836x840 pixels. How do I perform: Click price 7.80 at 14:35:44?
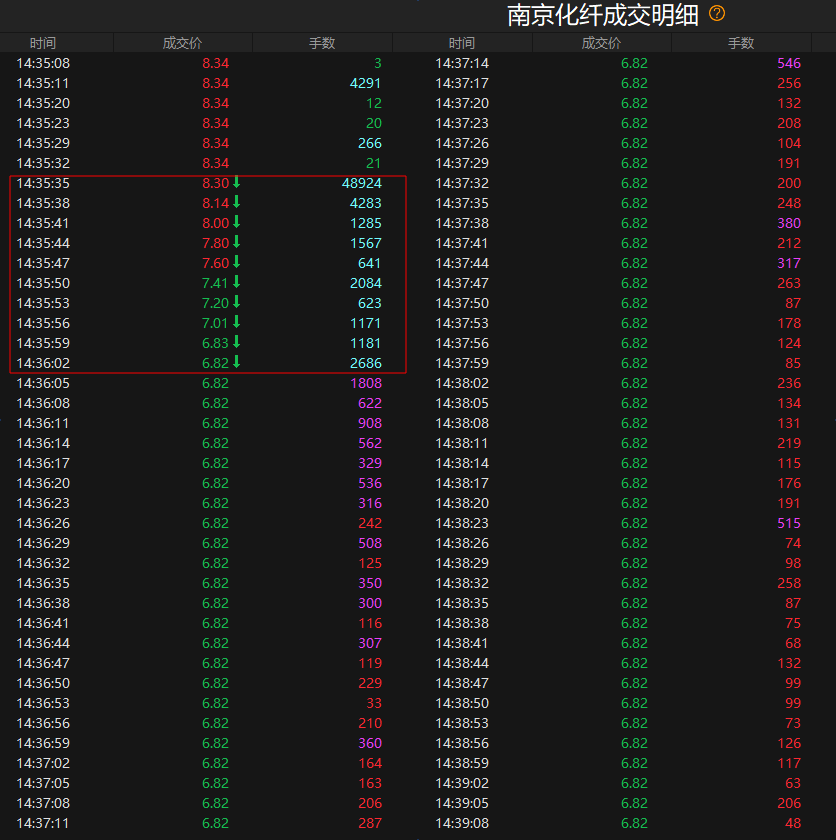pos(215,243)
